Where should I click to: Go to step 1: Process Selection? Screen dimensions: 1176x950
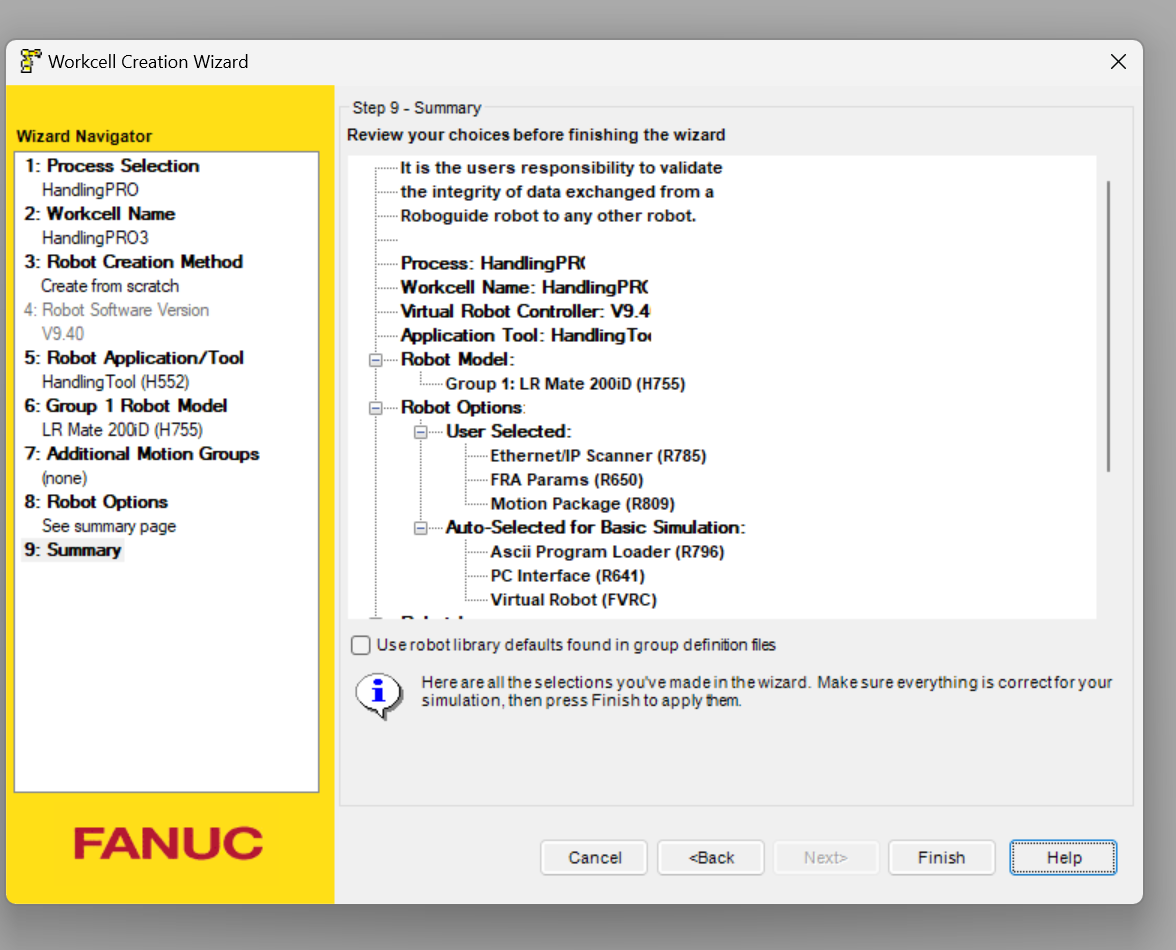(x=112, y=166)
